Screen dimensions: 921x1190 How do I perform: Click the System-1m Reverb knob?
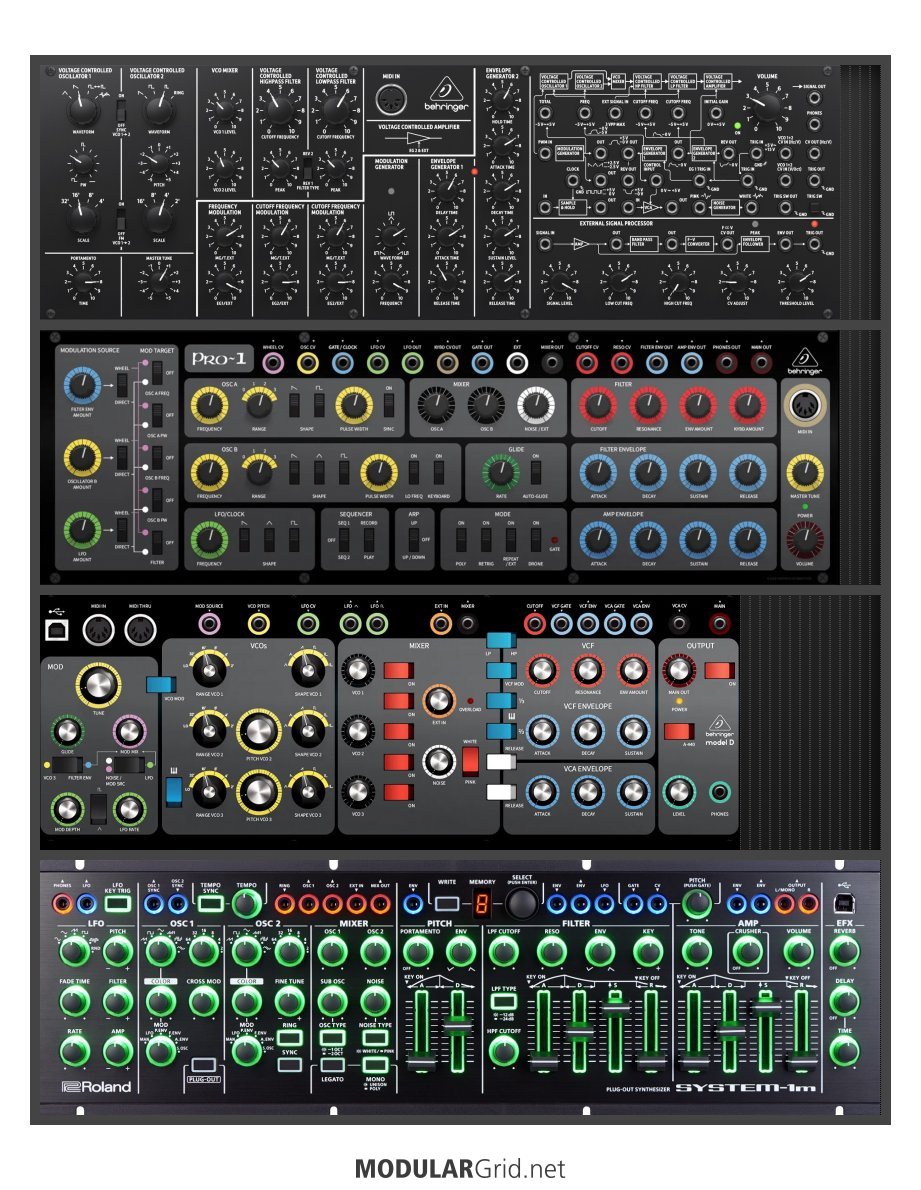pyautogui.click(x=844, y=950)
